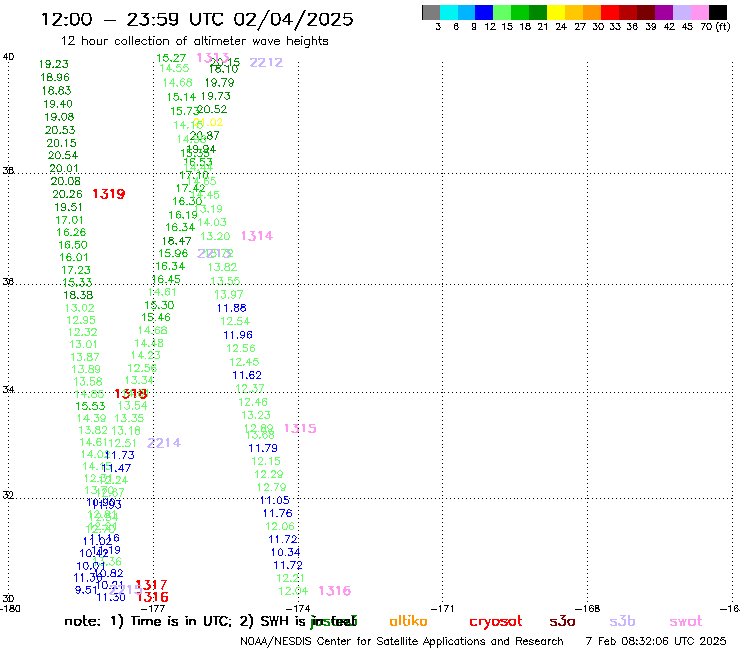Click wave height value 20.52

point(212,109)
